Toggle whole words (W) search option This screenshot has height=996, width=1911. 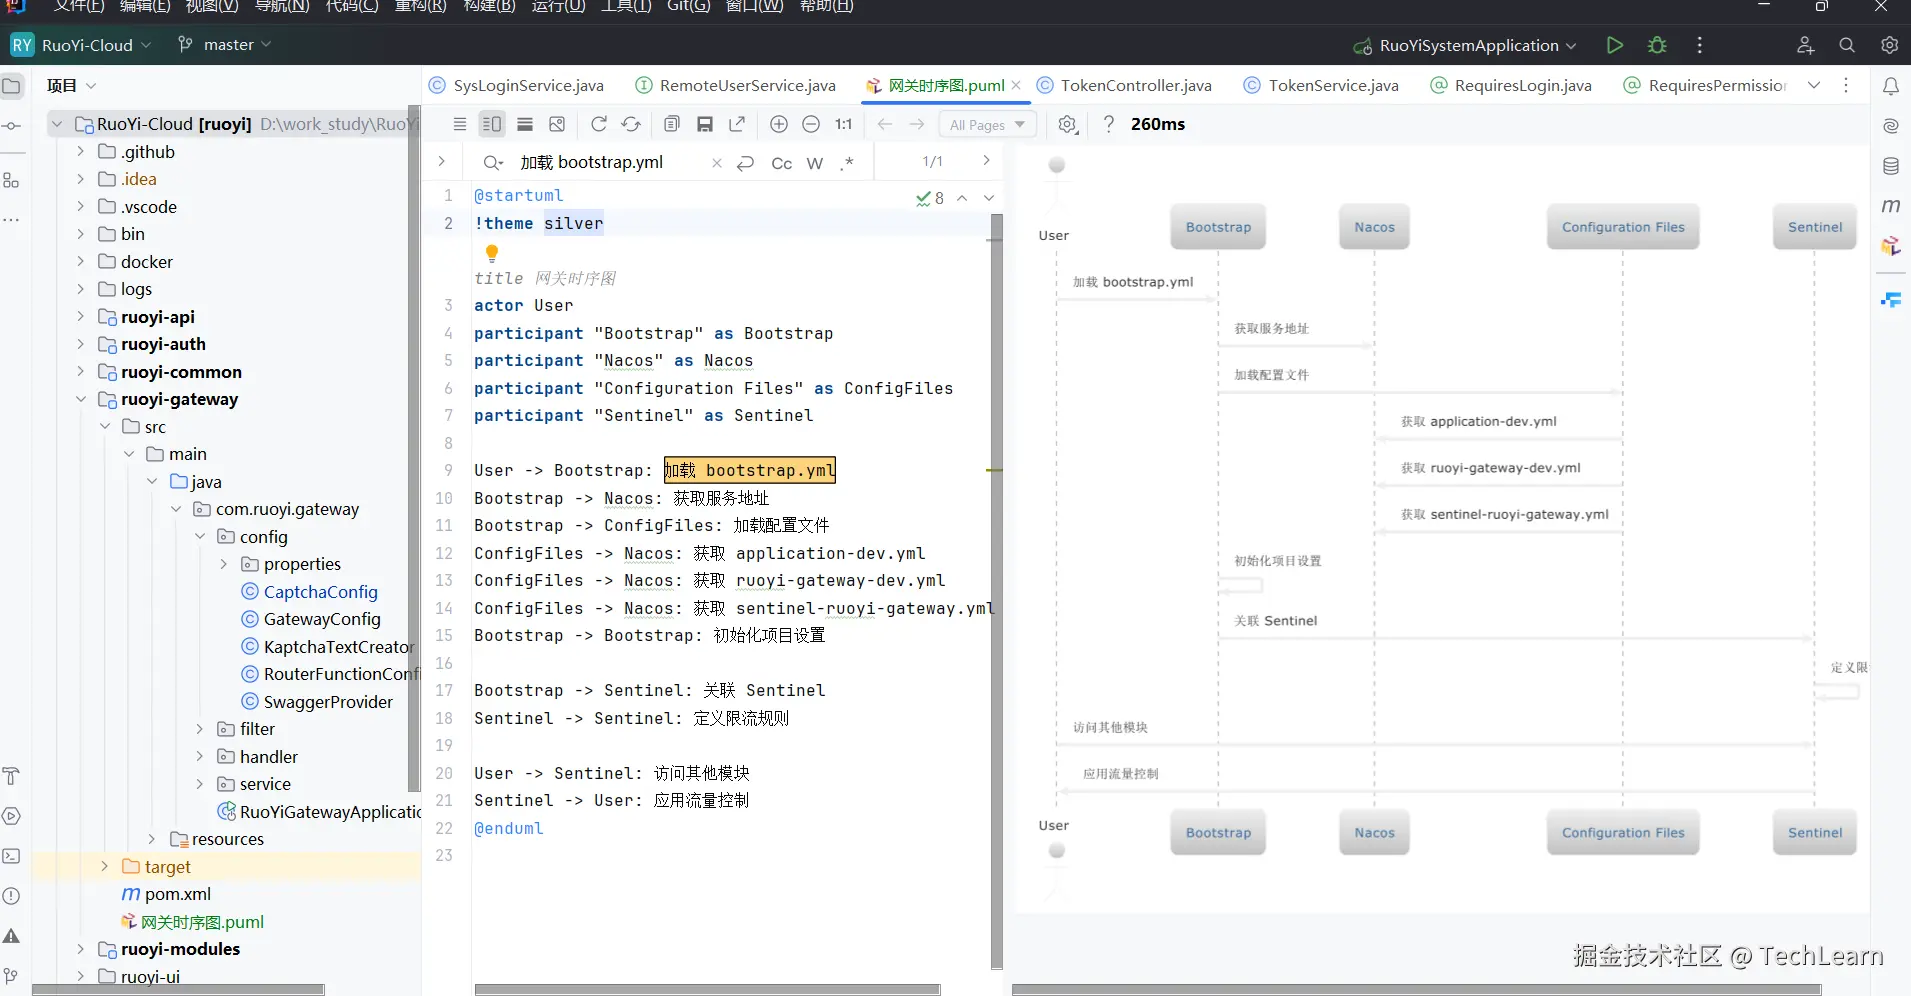tap(815, 163)
